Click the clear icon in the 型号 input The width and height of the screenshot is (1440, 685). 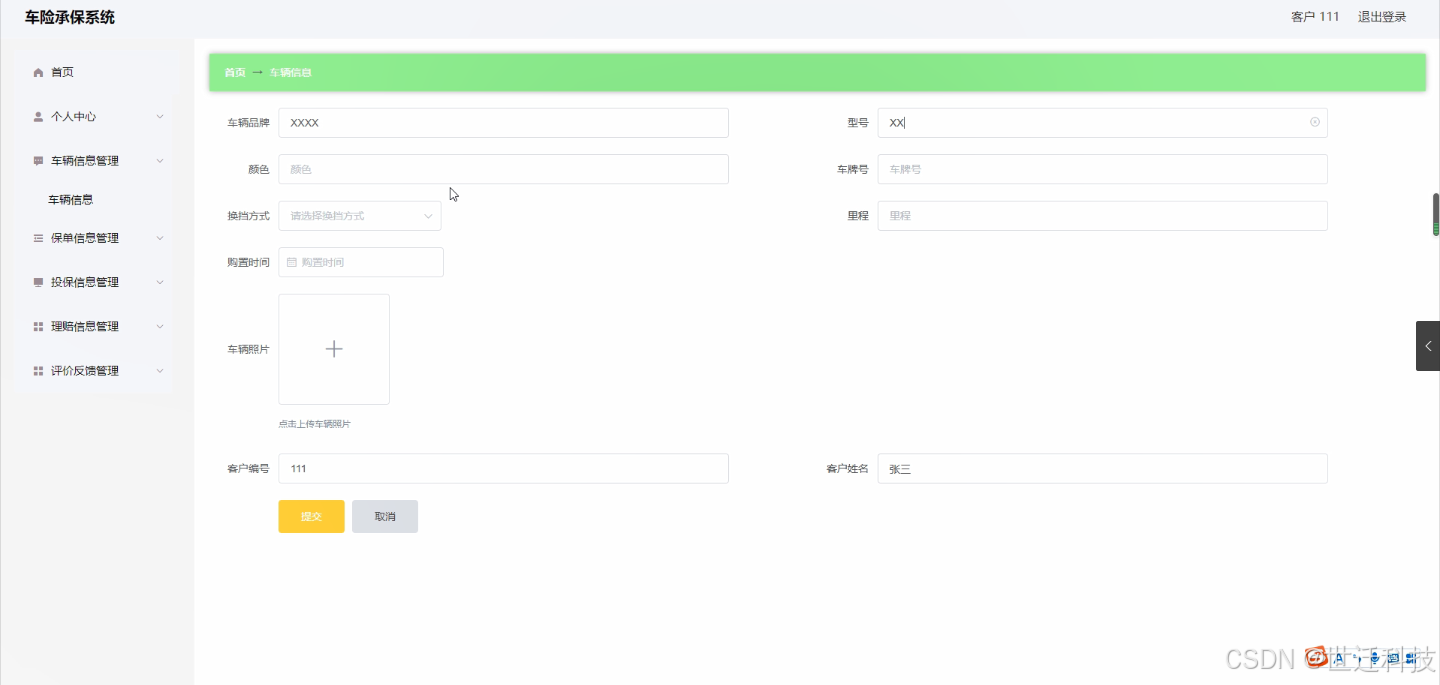pos(1314,122)
